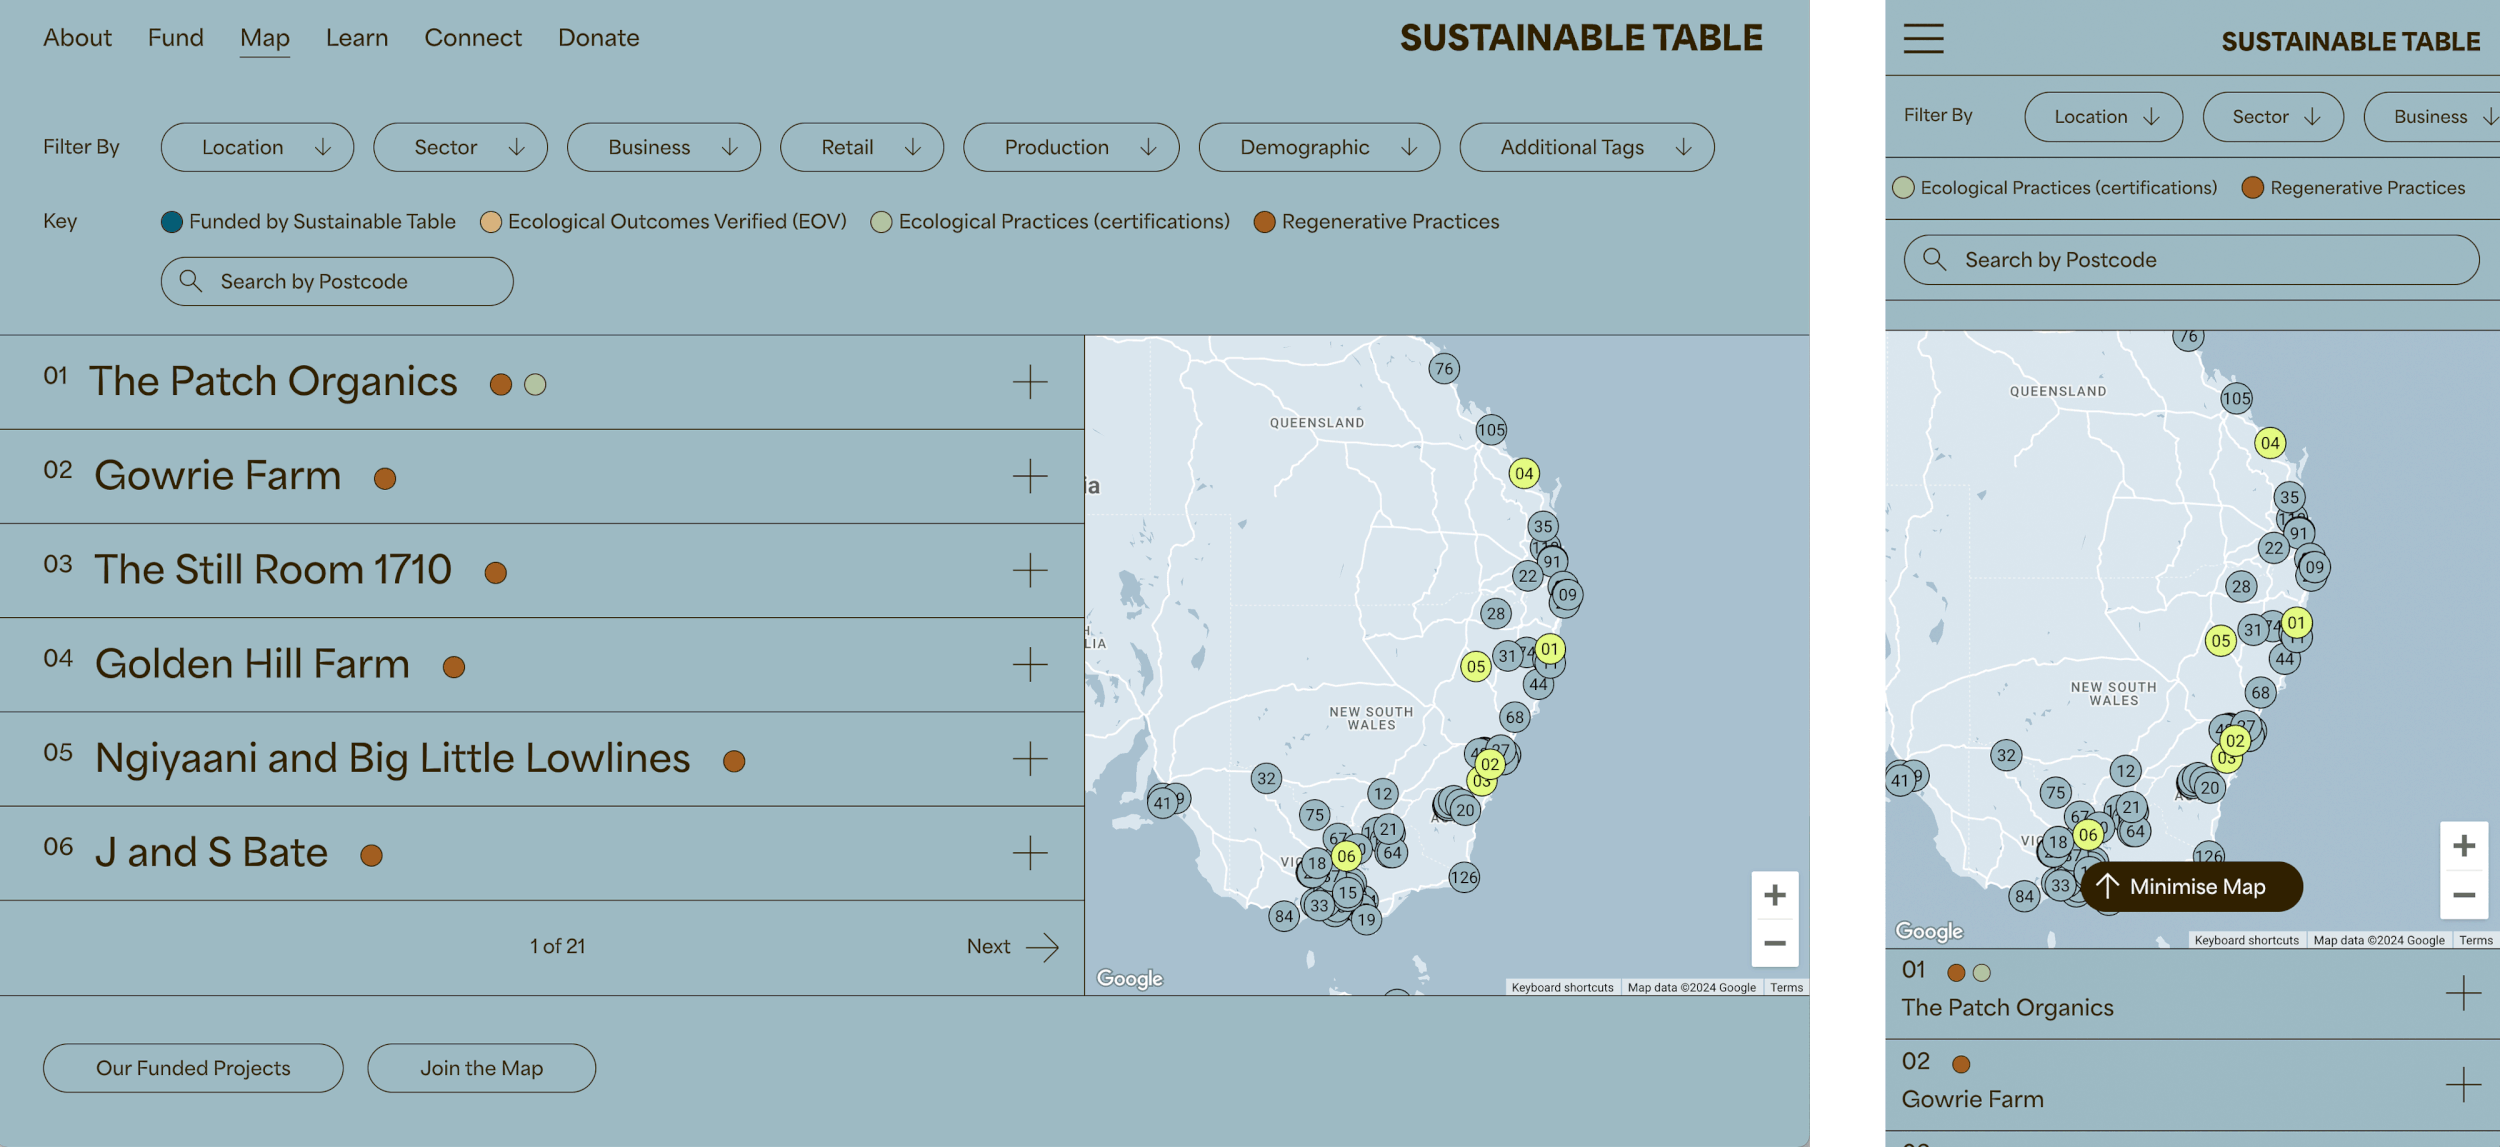Expand The Patch Organics listing
Screen dimensions: 2500x1147
(x=1029, y=382)
